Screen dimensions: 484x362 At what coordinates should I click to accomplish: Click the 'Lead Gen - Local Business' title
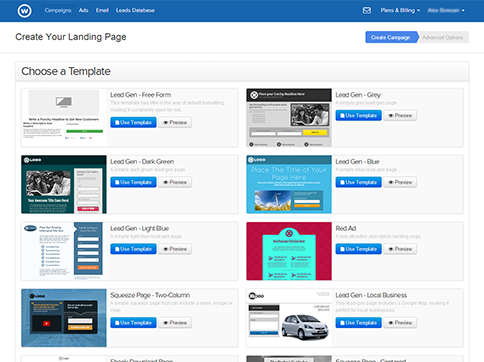click(x=371, y=295)
